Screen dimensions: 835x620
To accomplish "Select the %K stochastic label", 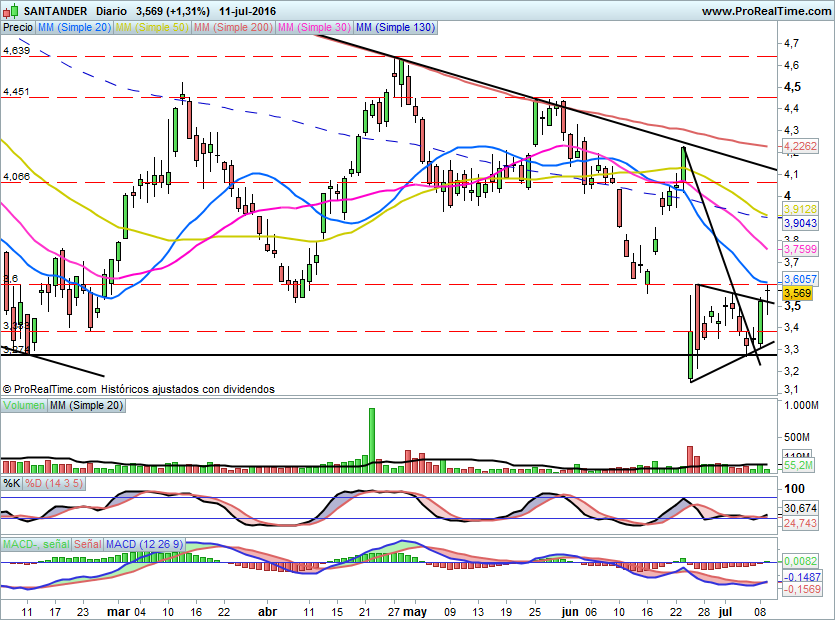I will coord(12,483).
